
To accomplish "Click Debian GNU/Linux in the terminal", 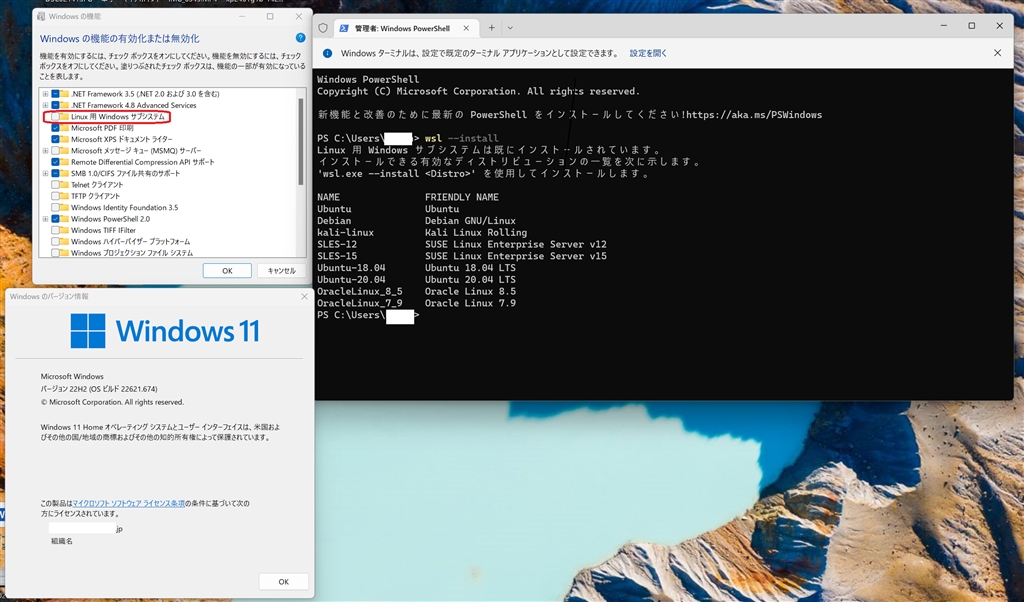I will 470,221.
